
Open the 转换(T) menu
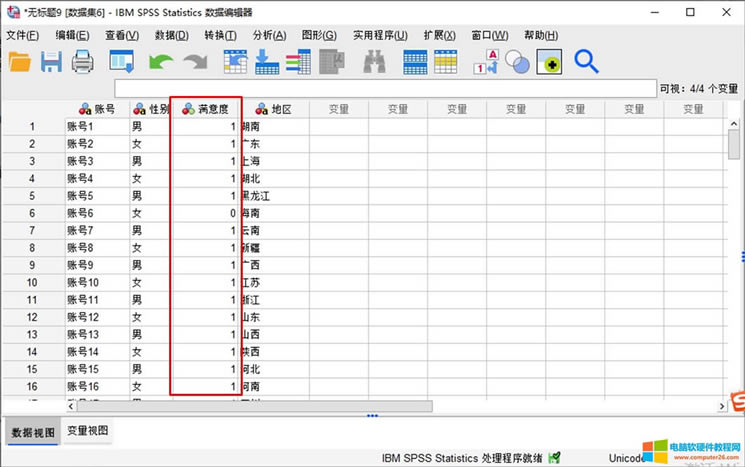tap(220, 35)
